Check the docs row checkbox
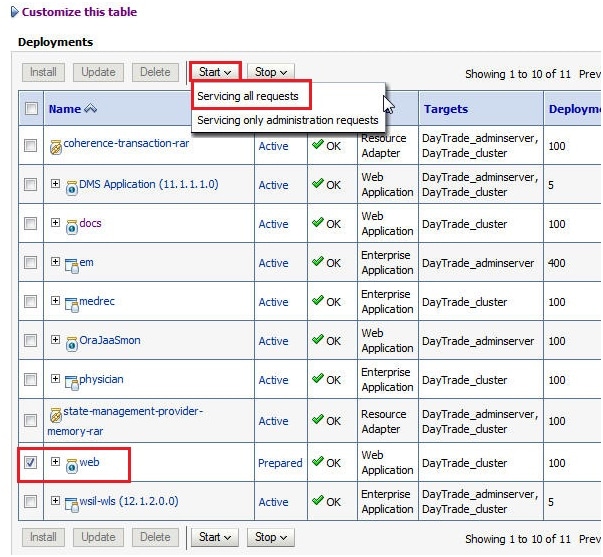Screen dimensions: 603x557 (30, 223)
